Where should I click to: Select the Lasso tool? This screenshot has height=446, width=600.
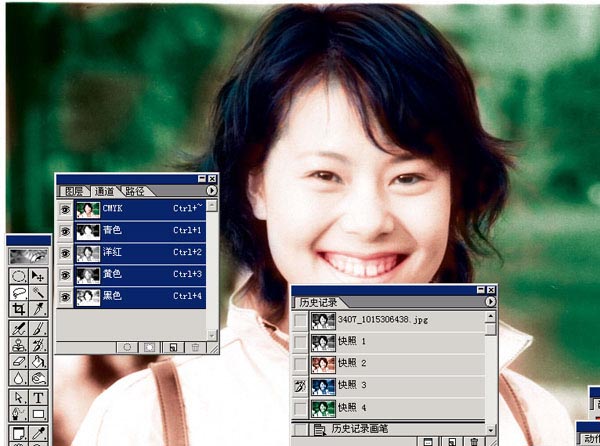click(18, 293)
